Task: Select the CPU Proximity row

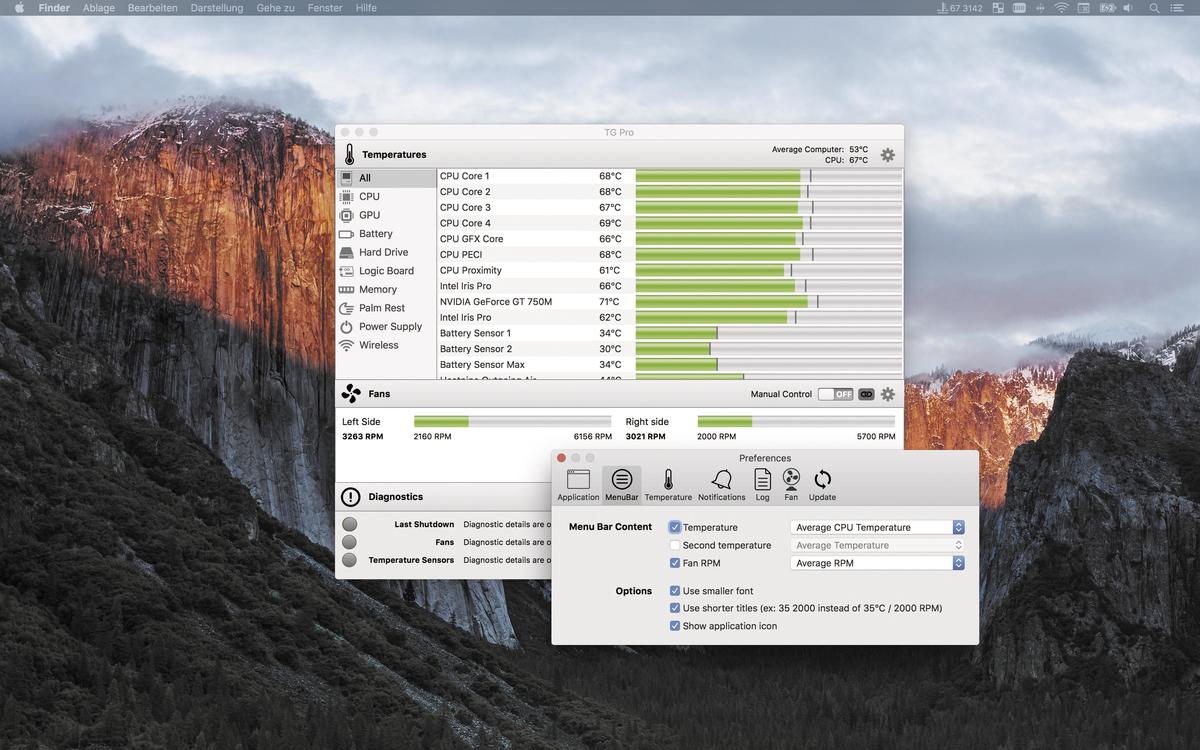Action: (670, 270)
